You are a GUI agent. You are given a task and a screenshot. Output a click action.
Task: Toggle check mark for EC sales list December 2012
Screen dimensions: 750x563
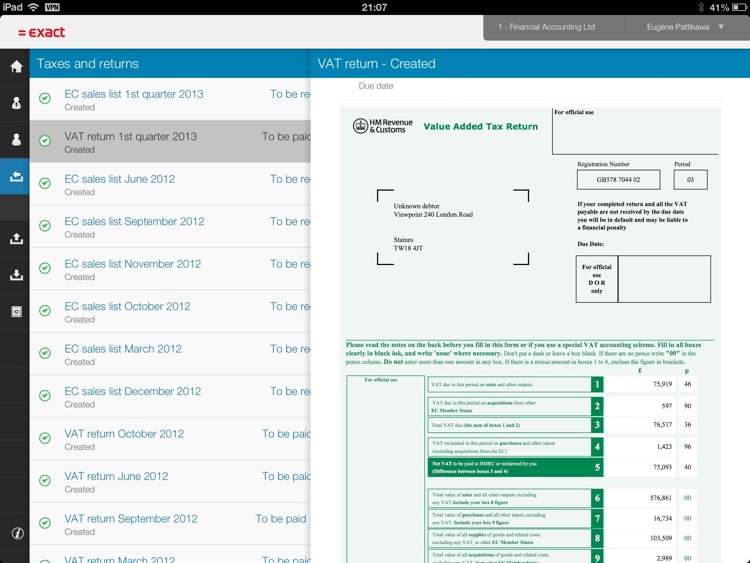tap(45, 396)
